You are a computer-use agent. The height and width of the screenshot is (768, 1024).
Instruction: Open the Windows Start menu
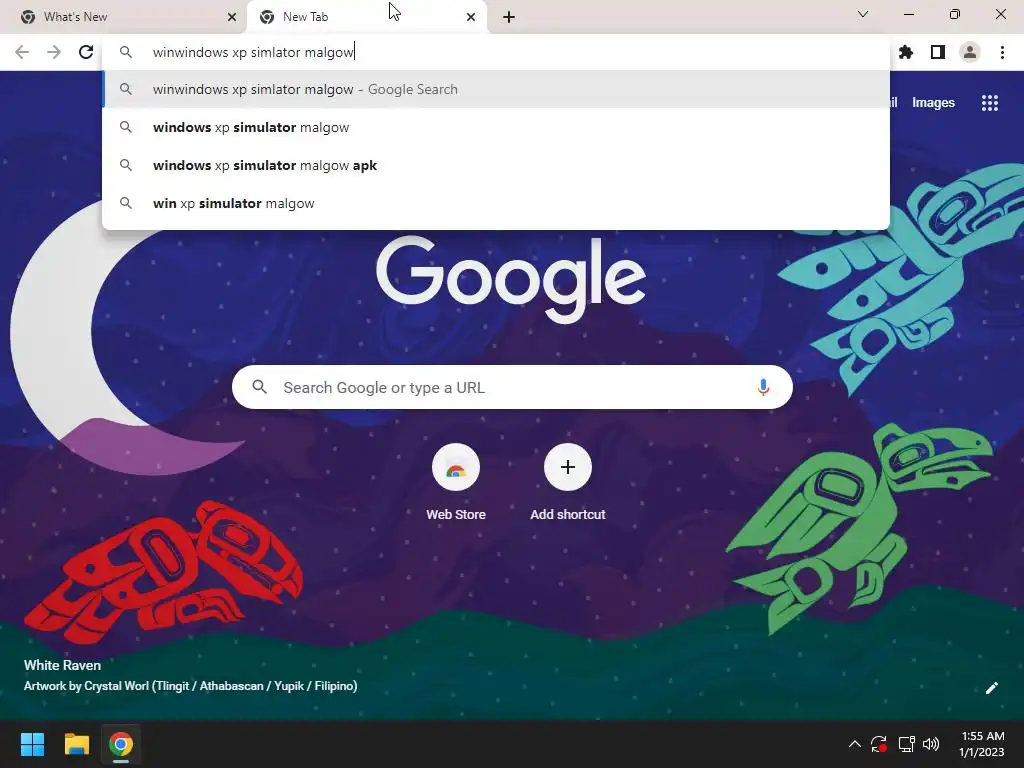(x=32, y=744)
